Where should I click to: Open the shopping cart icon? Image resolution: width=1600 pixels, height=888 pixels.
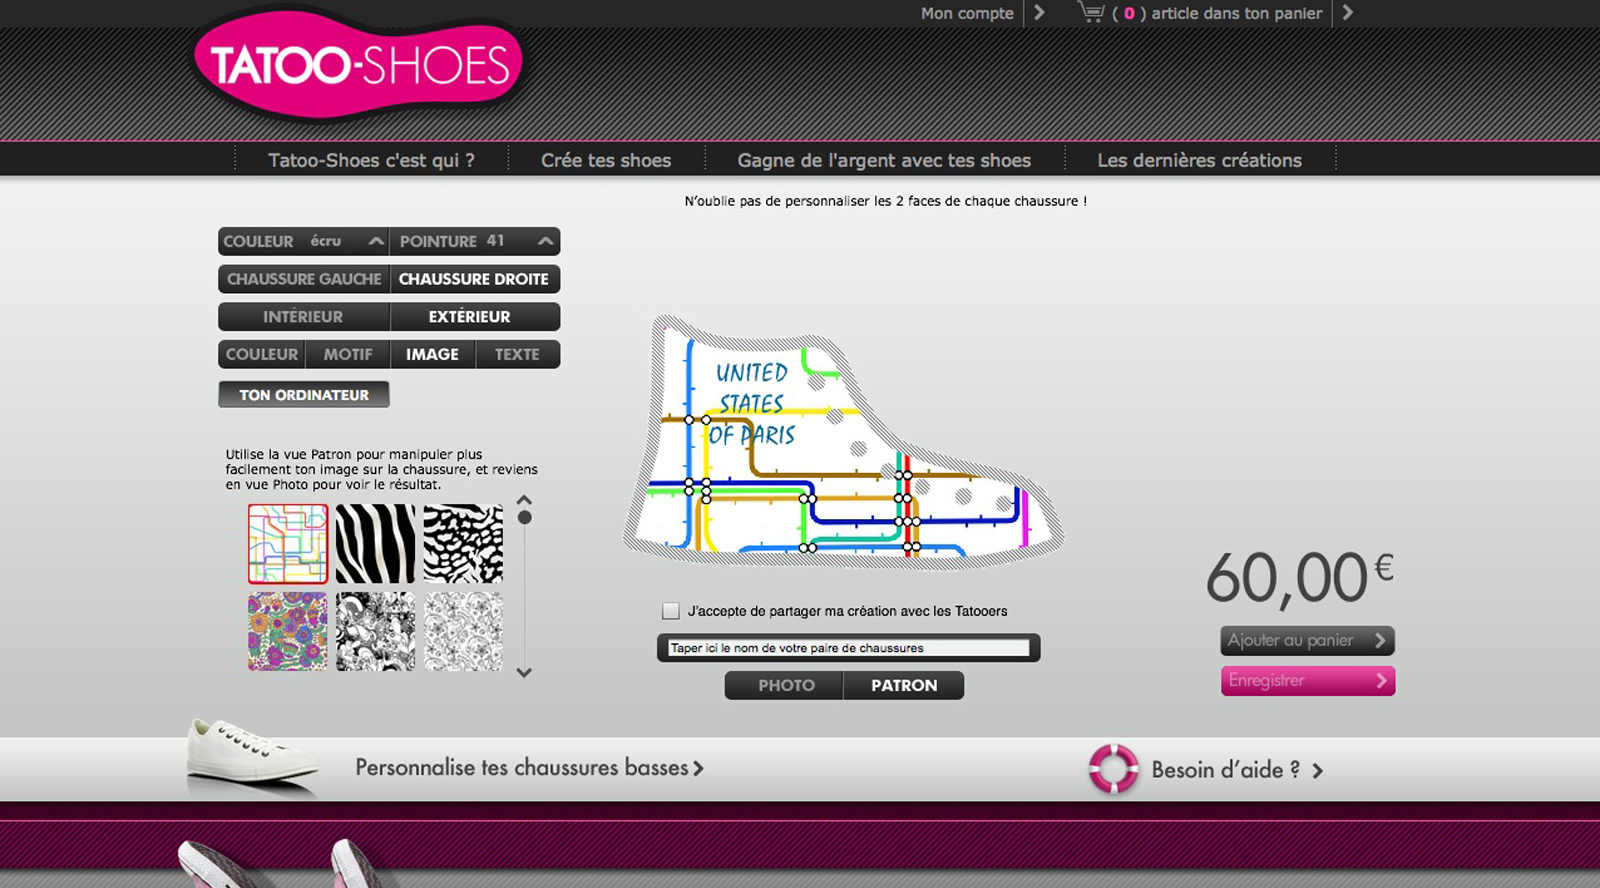pyautogui.click(x=1090, y=13)
